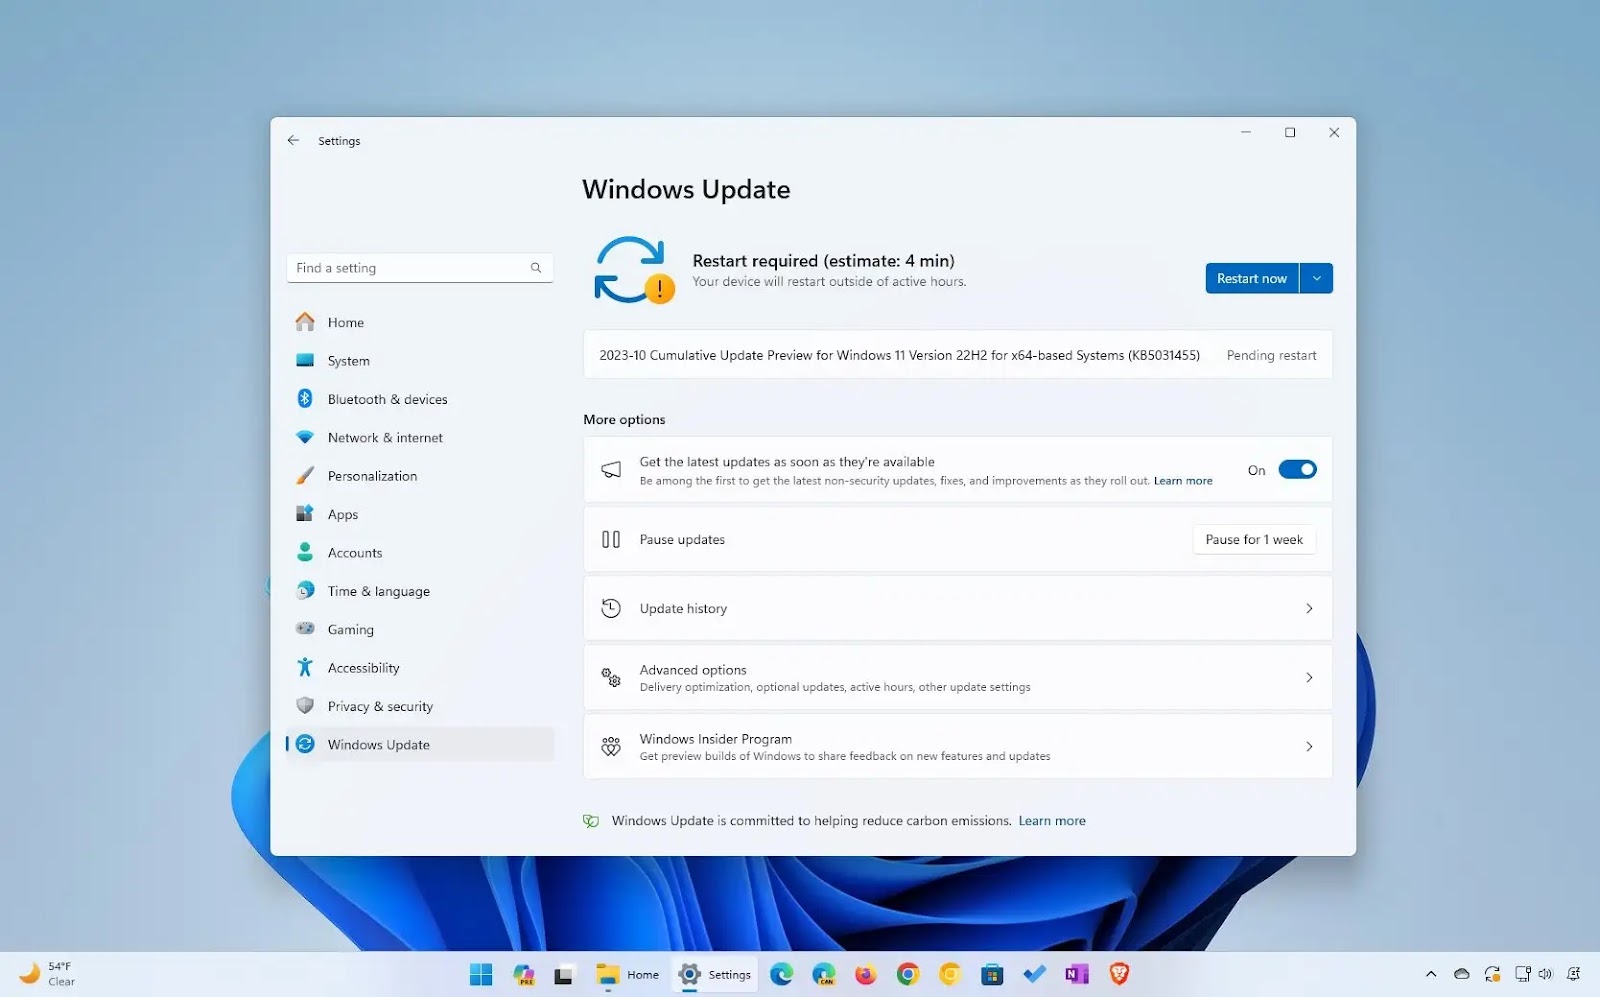Focus the Find a setting search box
The image size is (1600, 997).
pyautogui.click(x=420, y=268)
